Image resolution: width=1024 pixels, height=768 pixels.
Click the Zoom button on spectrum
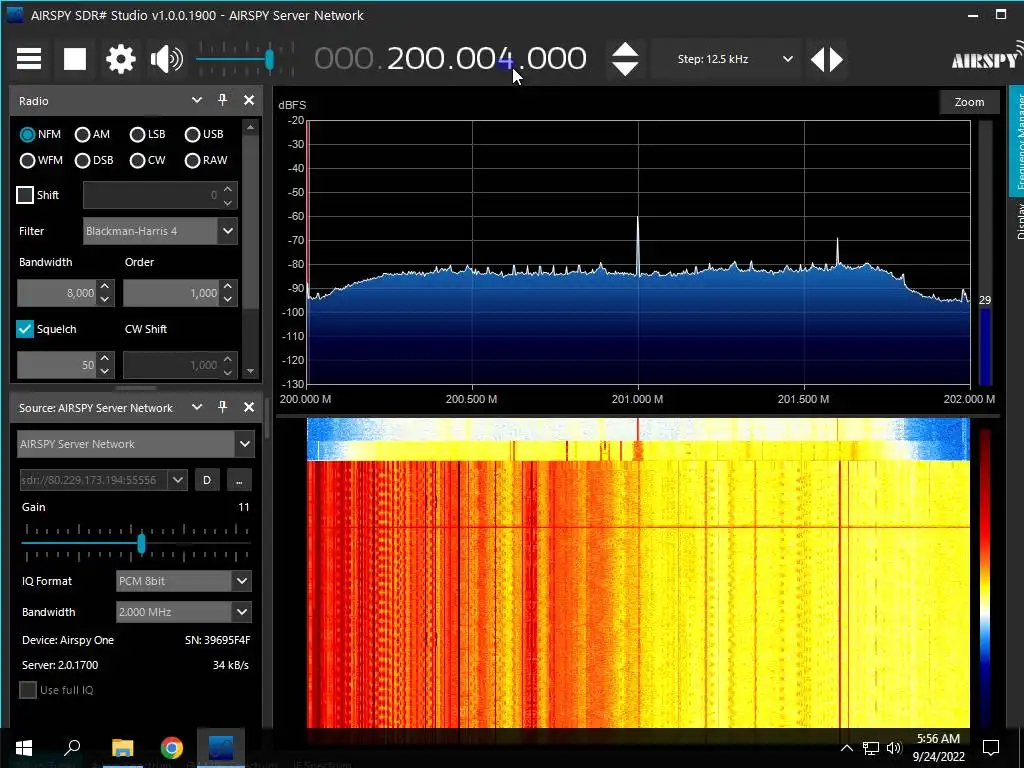coord(969,102)
